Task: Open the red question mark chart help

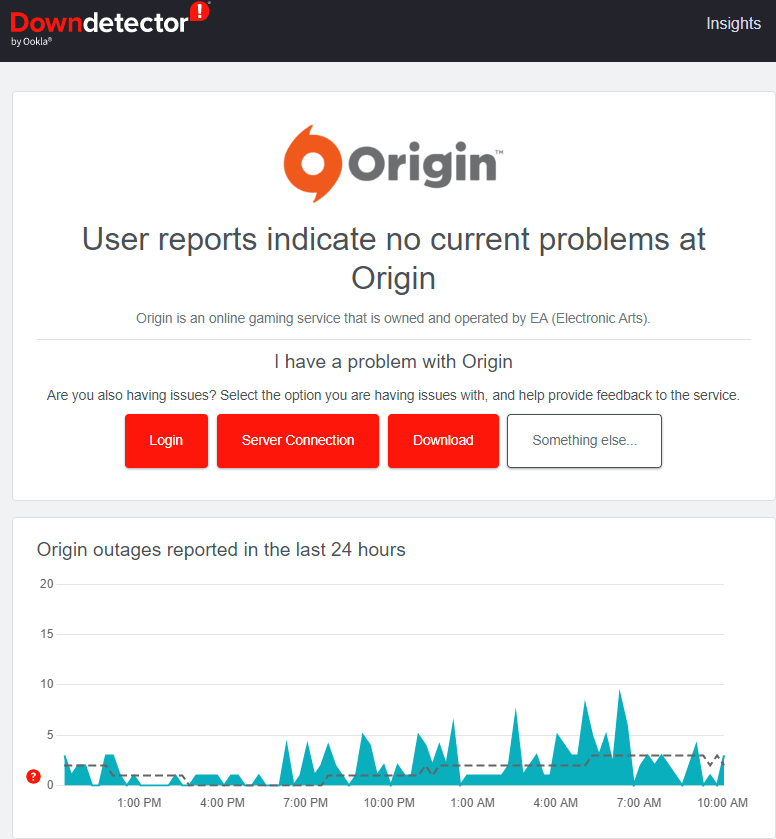Action: point(33,776)
